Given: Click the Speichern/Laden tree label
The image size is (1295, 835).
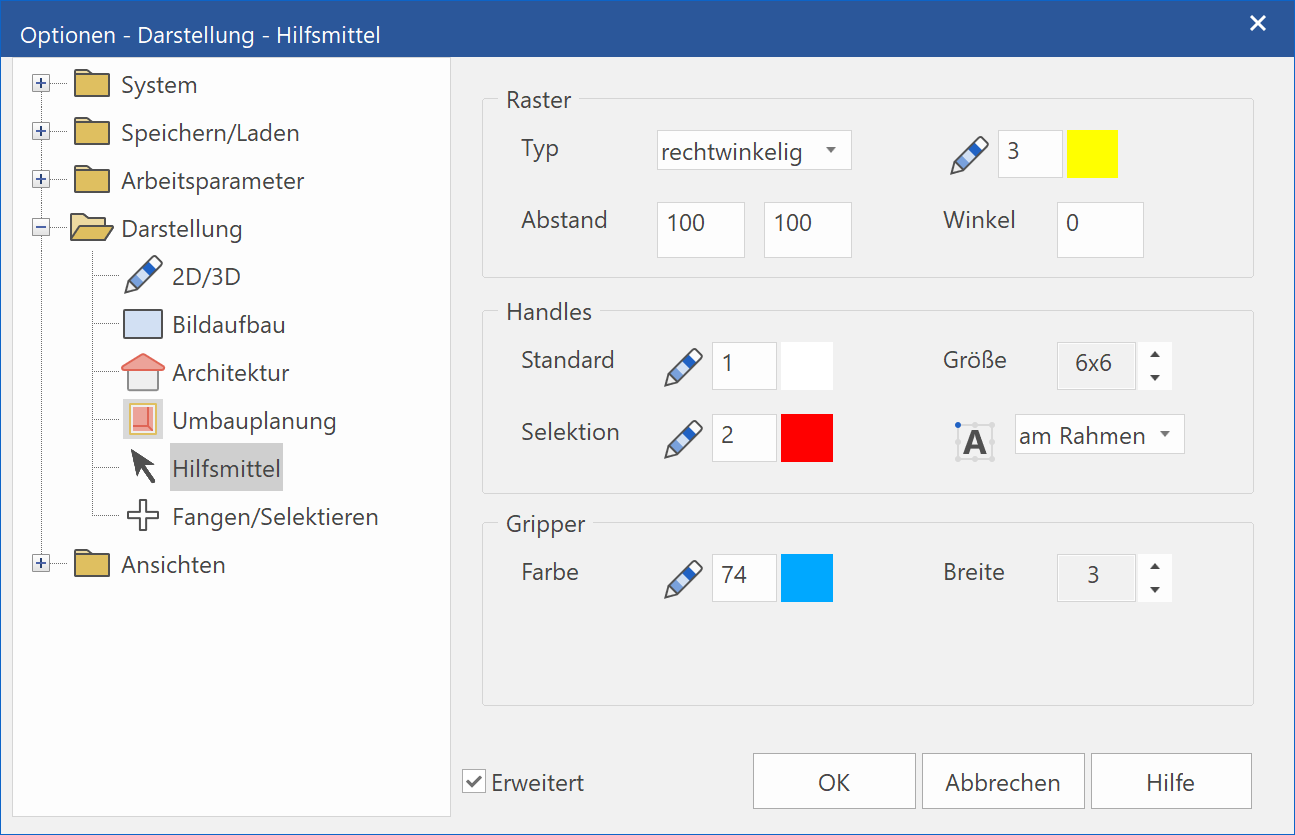Looking at the screenshot, I should pyautogui.click(x=210, y=133).
